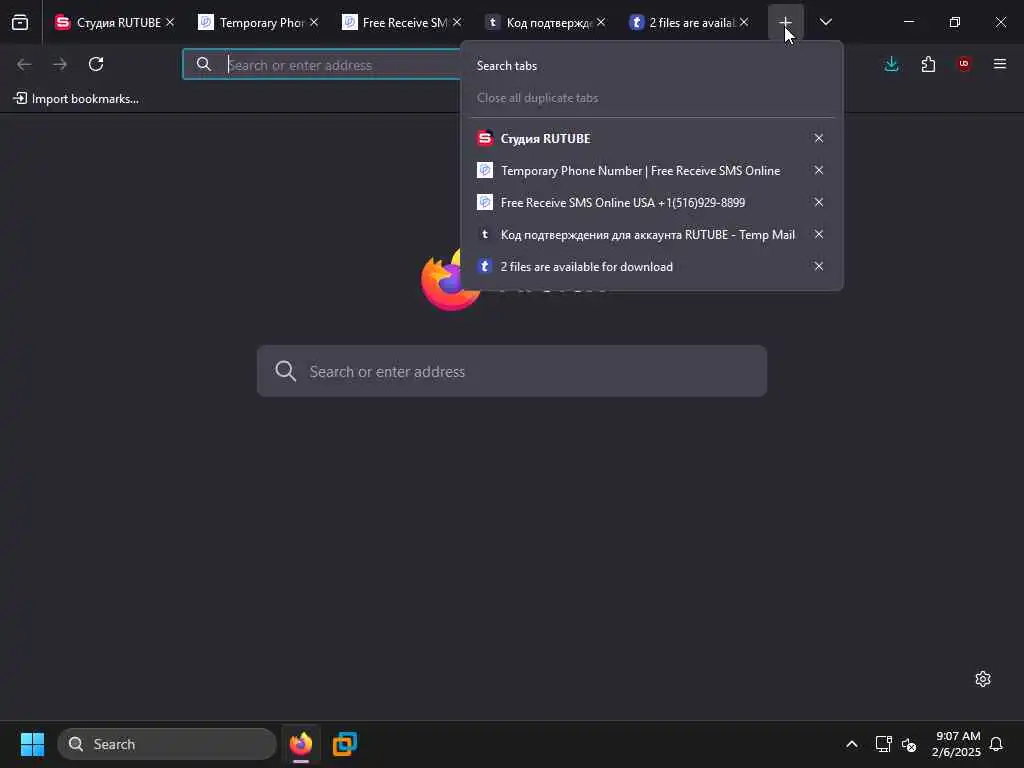Collapse the list all tabs dropdown arrow
This screenshot has height=768, width=1024.
point(825,22)
